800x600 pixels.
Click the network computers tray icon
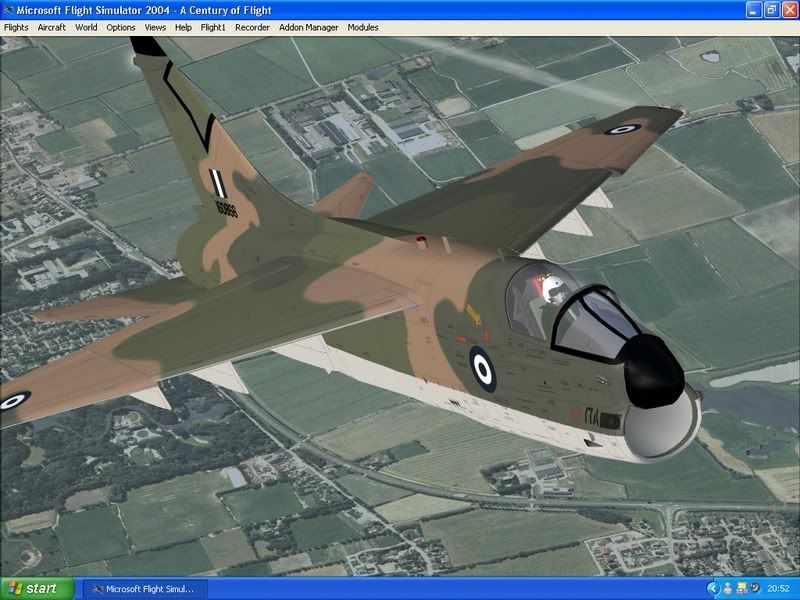point(741,589)
